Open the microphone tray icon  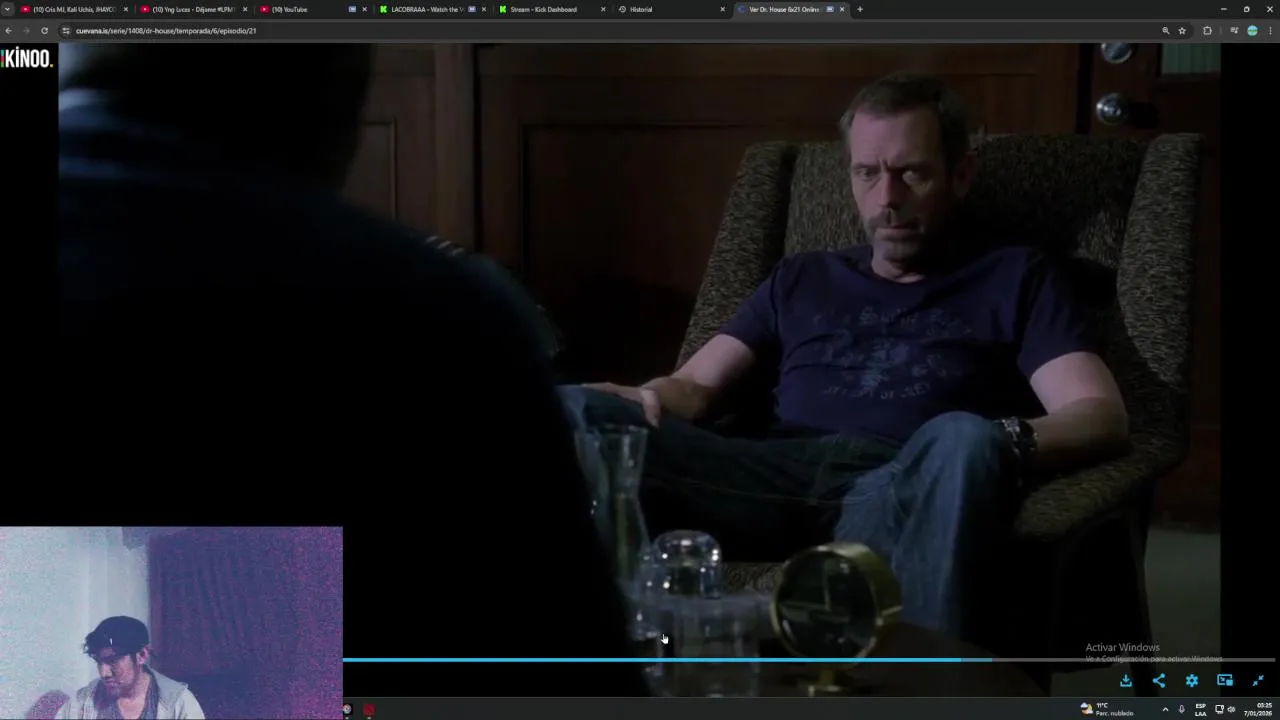1181,709
